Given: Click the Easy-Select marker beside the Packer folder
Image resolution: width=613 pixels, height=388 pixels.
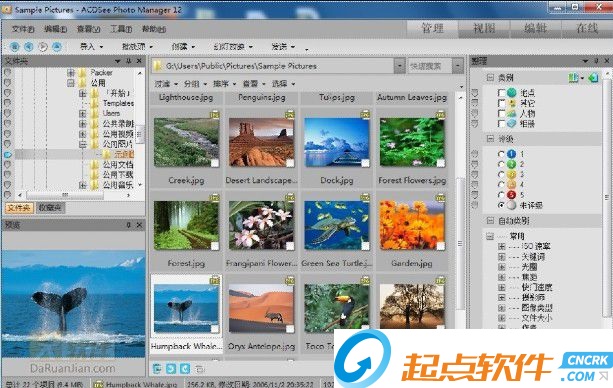Looking at the screenshot, I should point(7,72).
